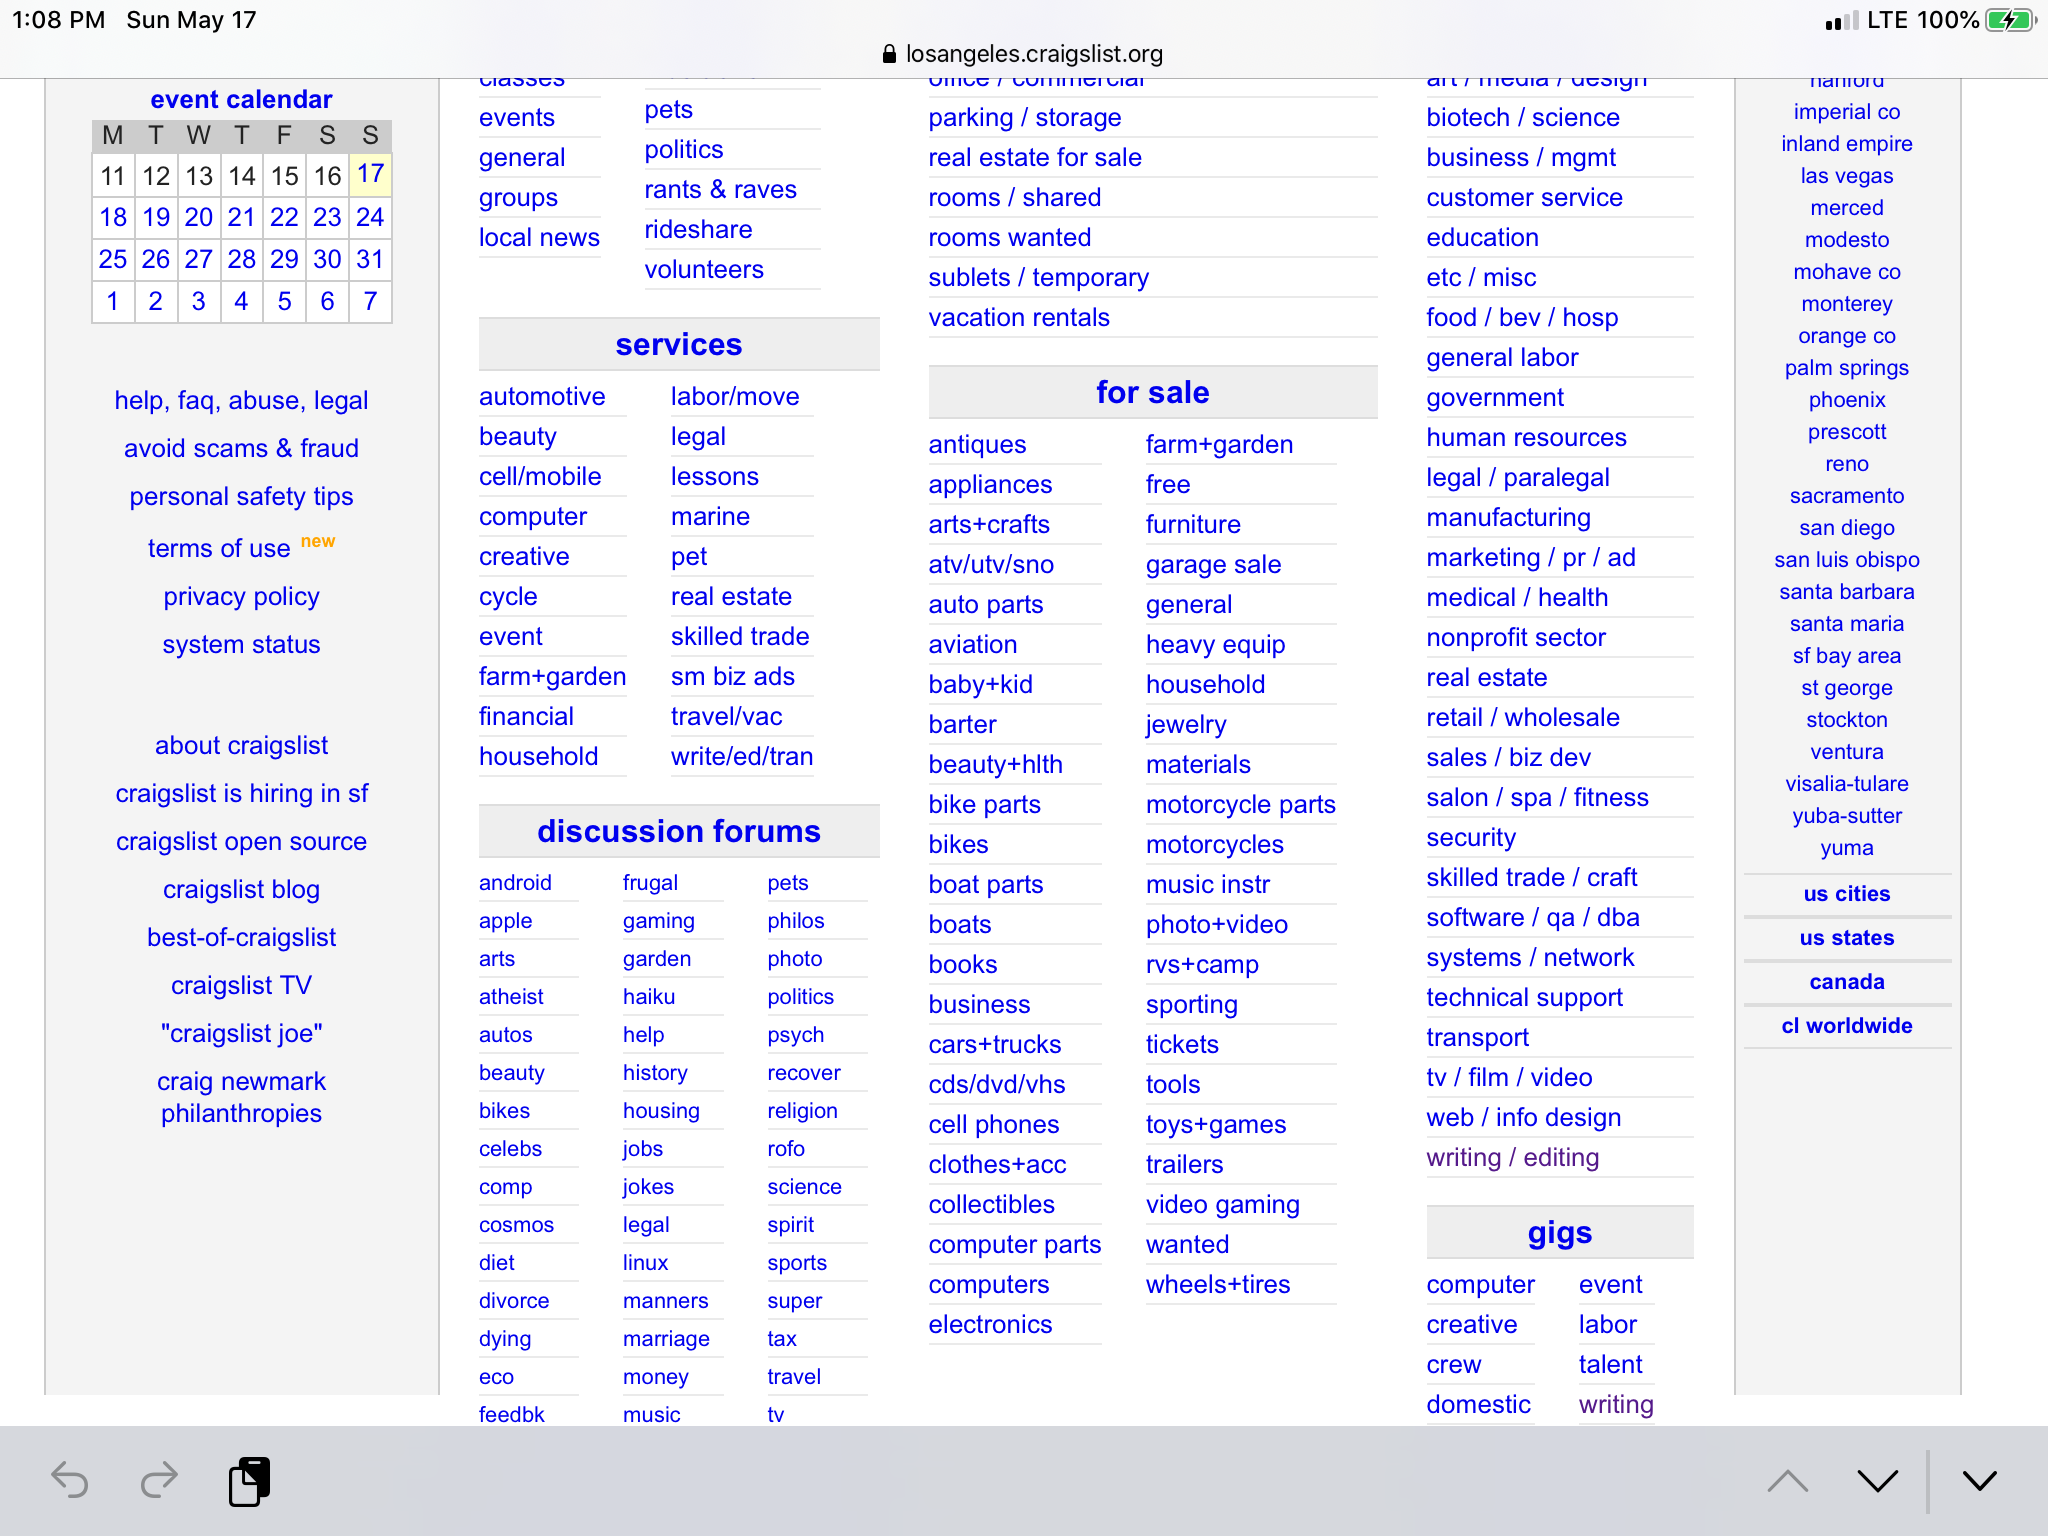This screenshot has height=1536, width=2048.
Task: Open craigslist blog link
Action: click(x=241, y=889)
